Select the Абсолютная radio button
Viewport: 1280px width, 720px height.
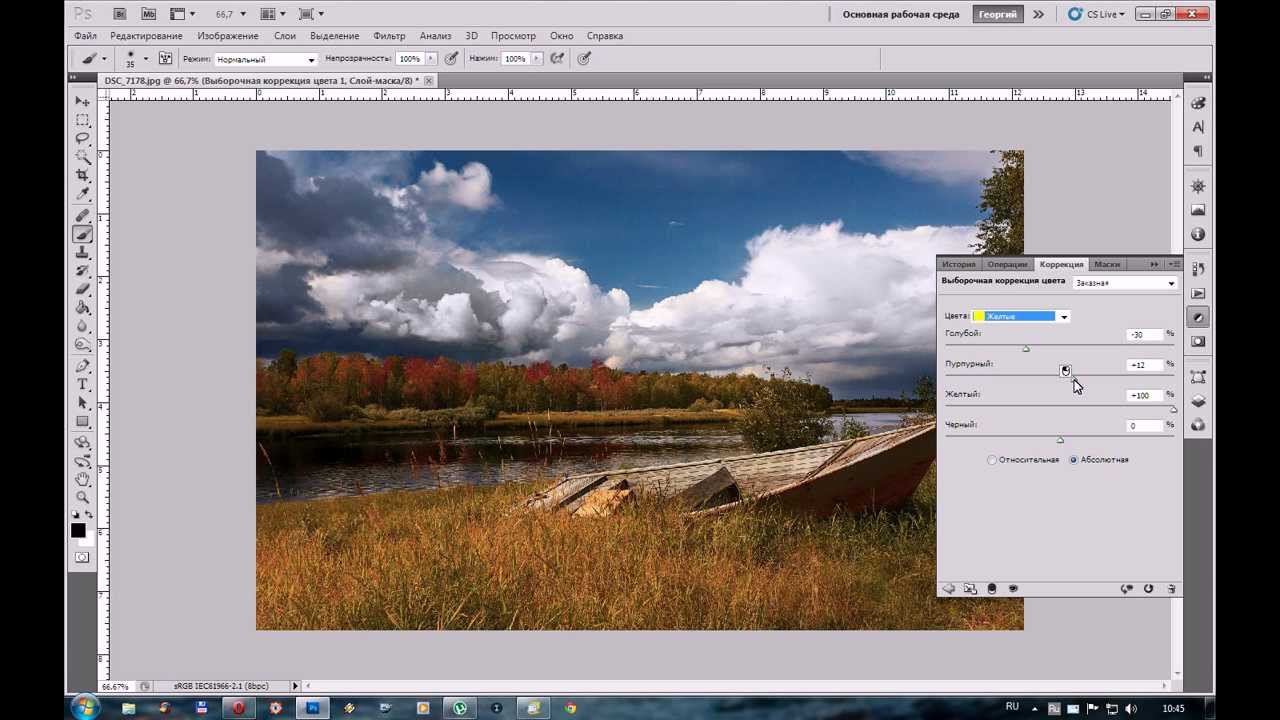tap(1074, 460)
